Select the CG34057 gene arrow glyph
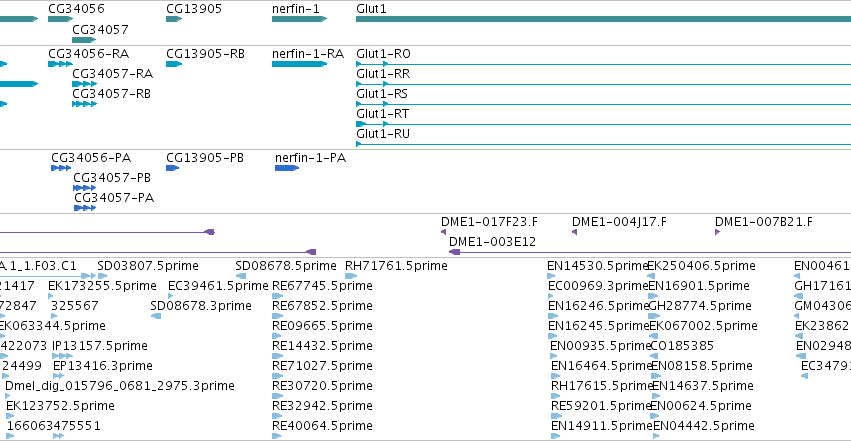 pyautogui.click(x=84, y=40)
